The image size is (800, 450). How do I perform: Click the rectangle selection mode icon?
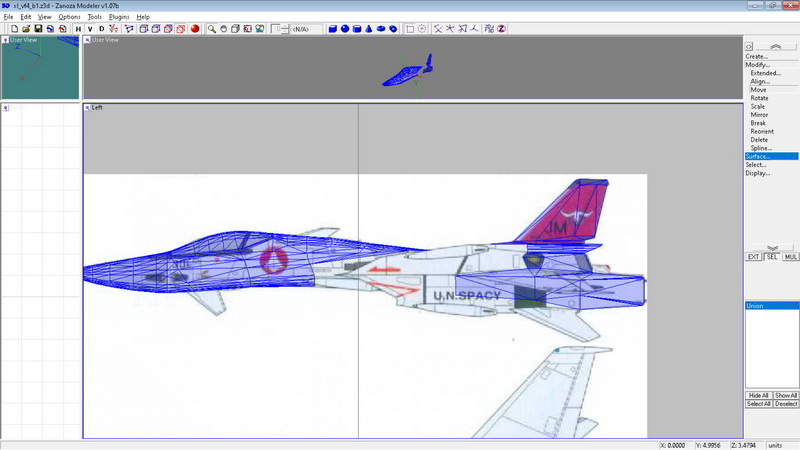pos(410,29)
